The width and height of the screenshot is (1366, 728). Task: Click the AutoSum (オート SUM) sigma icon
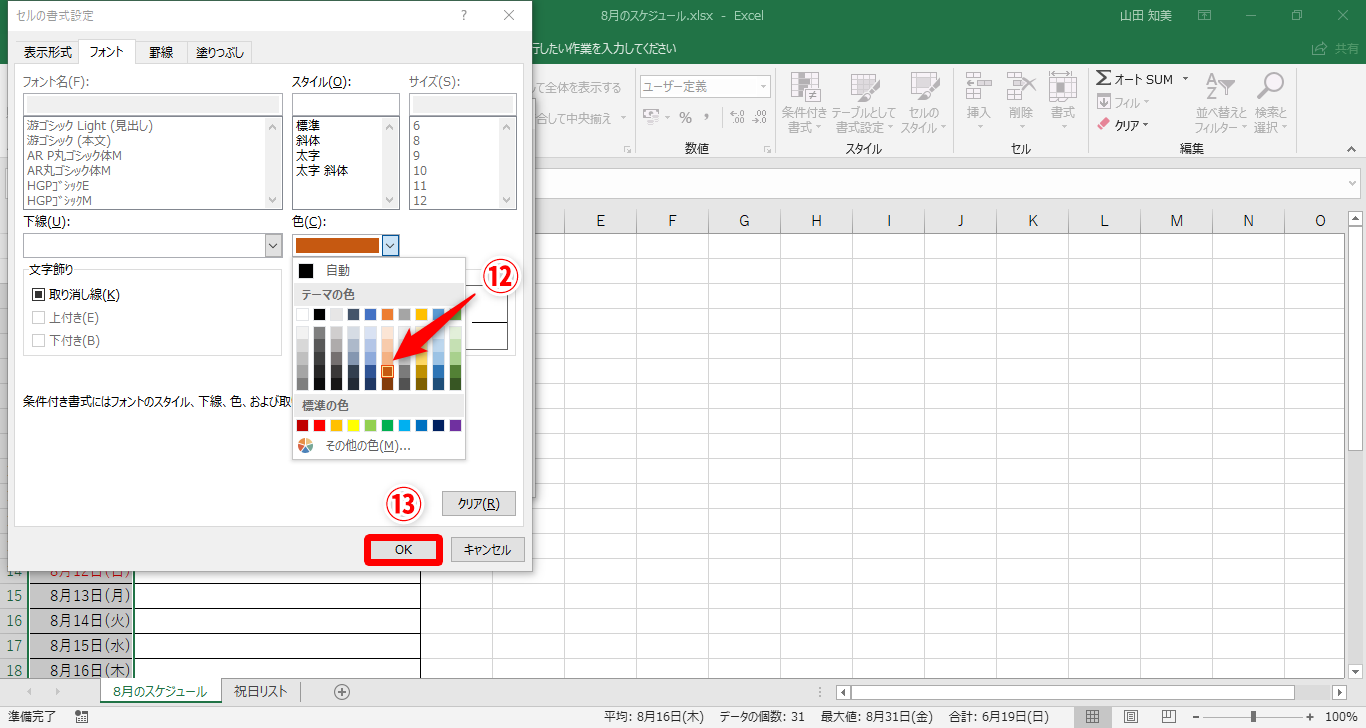[1104, 79]
